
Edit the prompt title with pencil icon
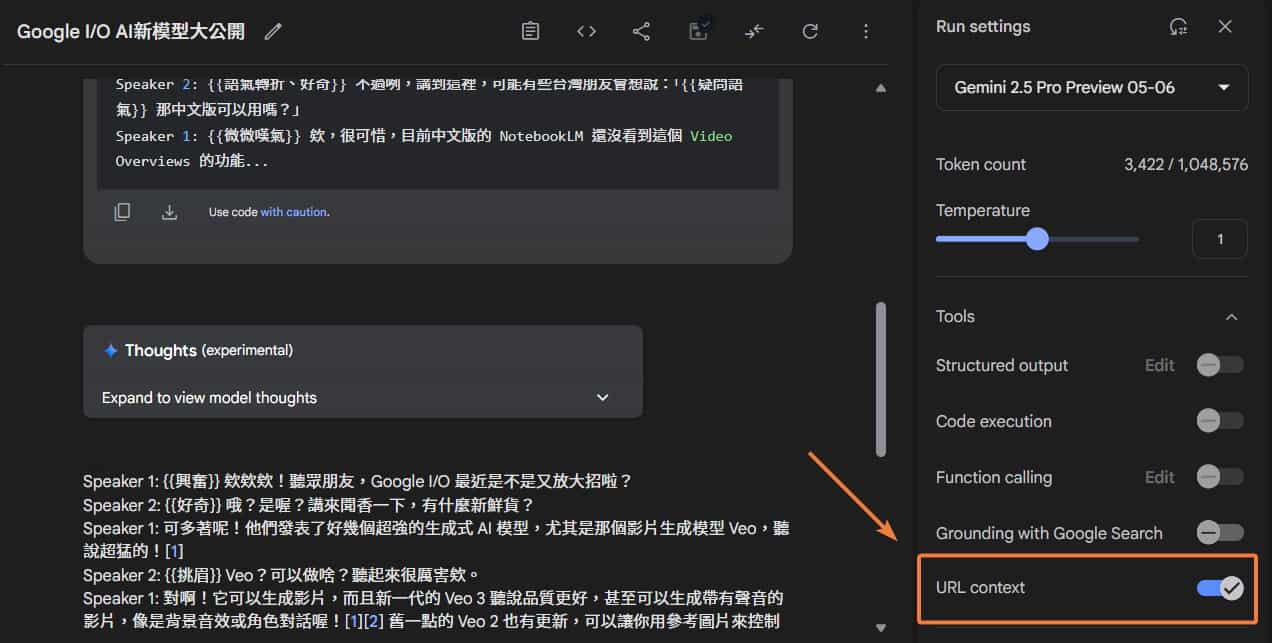coord(273,32)
